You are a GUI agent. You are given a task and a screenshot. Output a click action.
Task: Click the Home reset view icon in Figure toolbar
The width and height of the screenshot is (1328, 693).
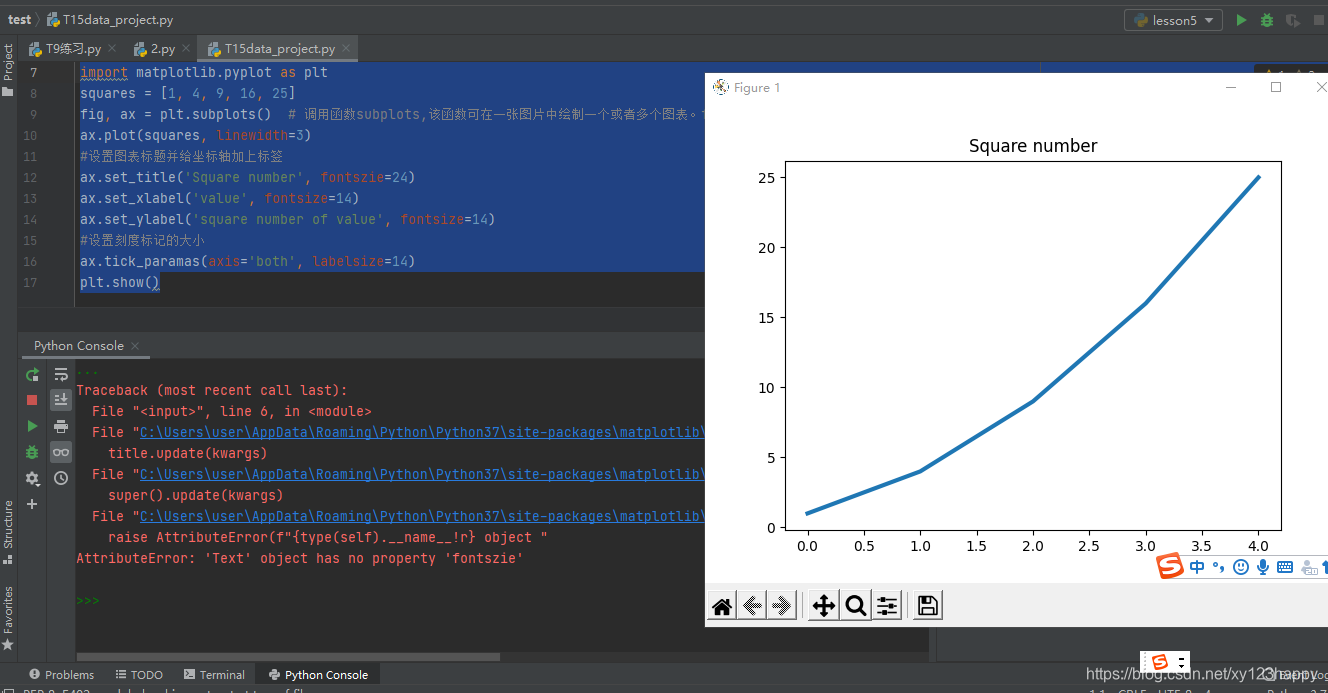coord(722,605)
